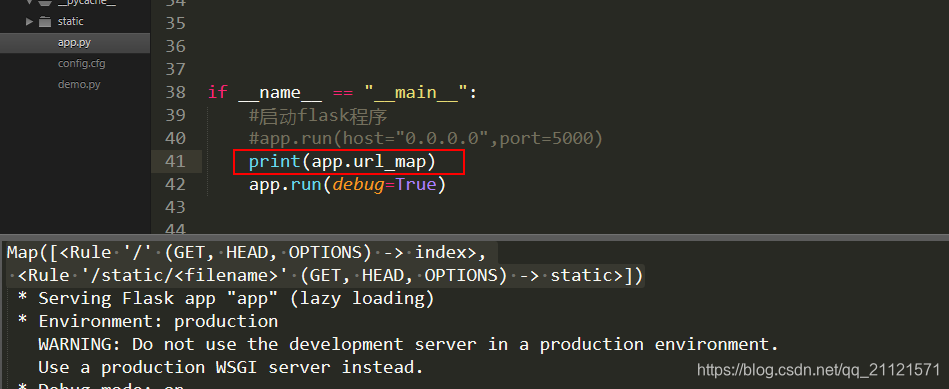Click the Serving Flask app "app" output line
This screenshot has width=949, height=389.
[226, 299]
